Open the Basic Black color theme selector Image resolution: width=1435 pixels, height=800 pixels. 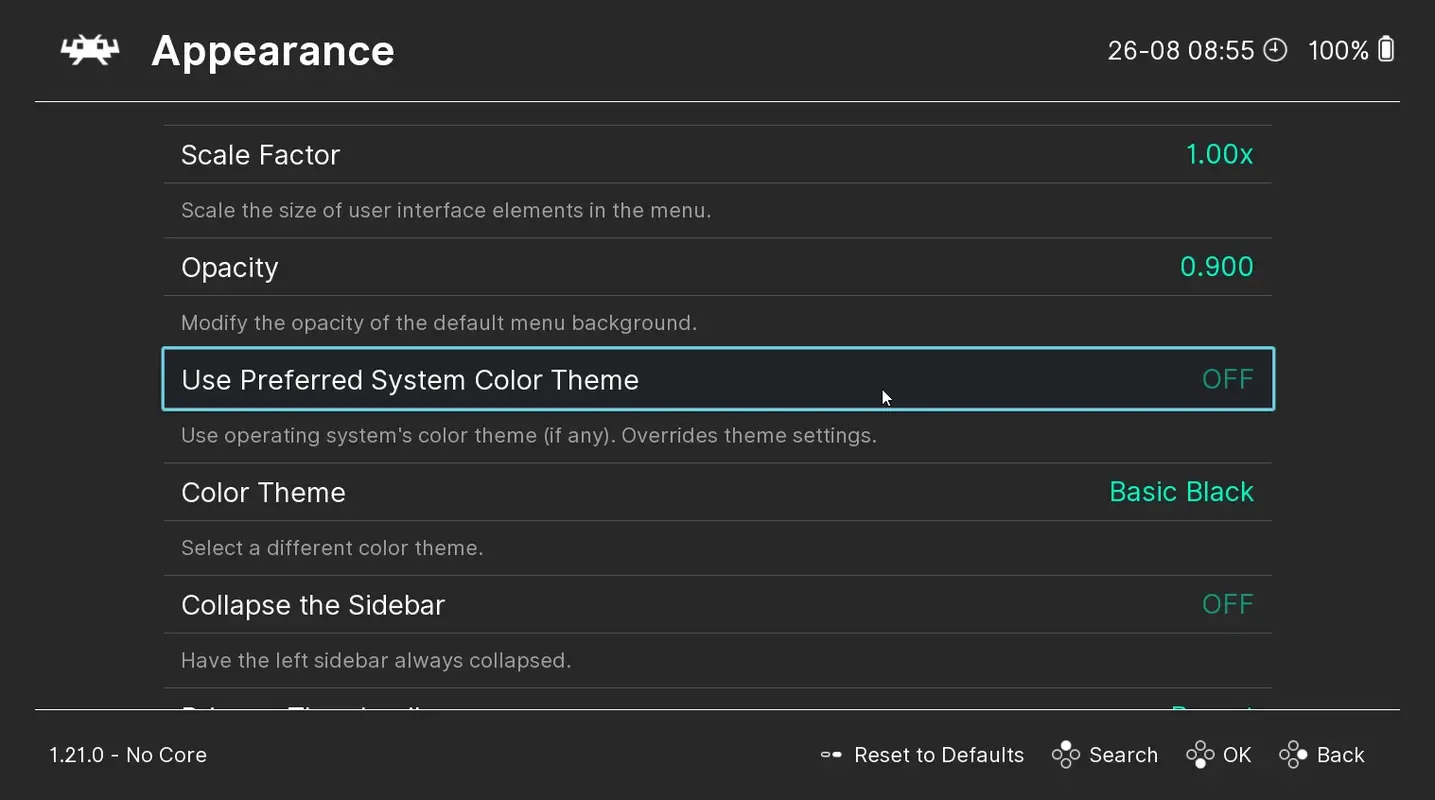tap(1181, 492)
